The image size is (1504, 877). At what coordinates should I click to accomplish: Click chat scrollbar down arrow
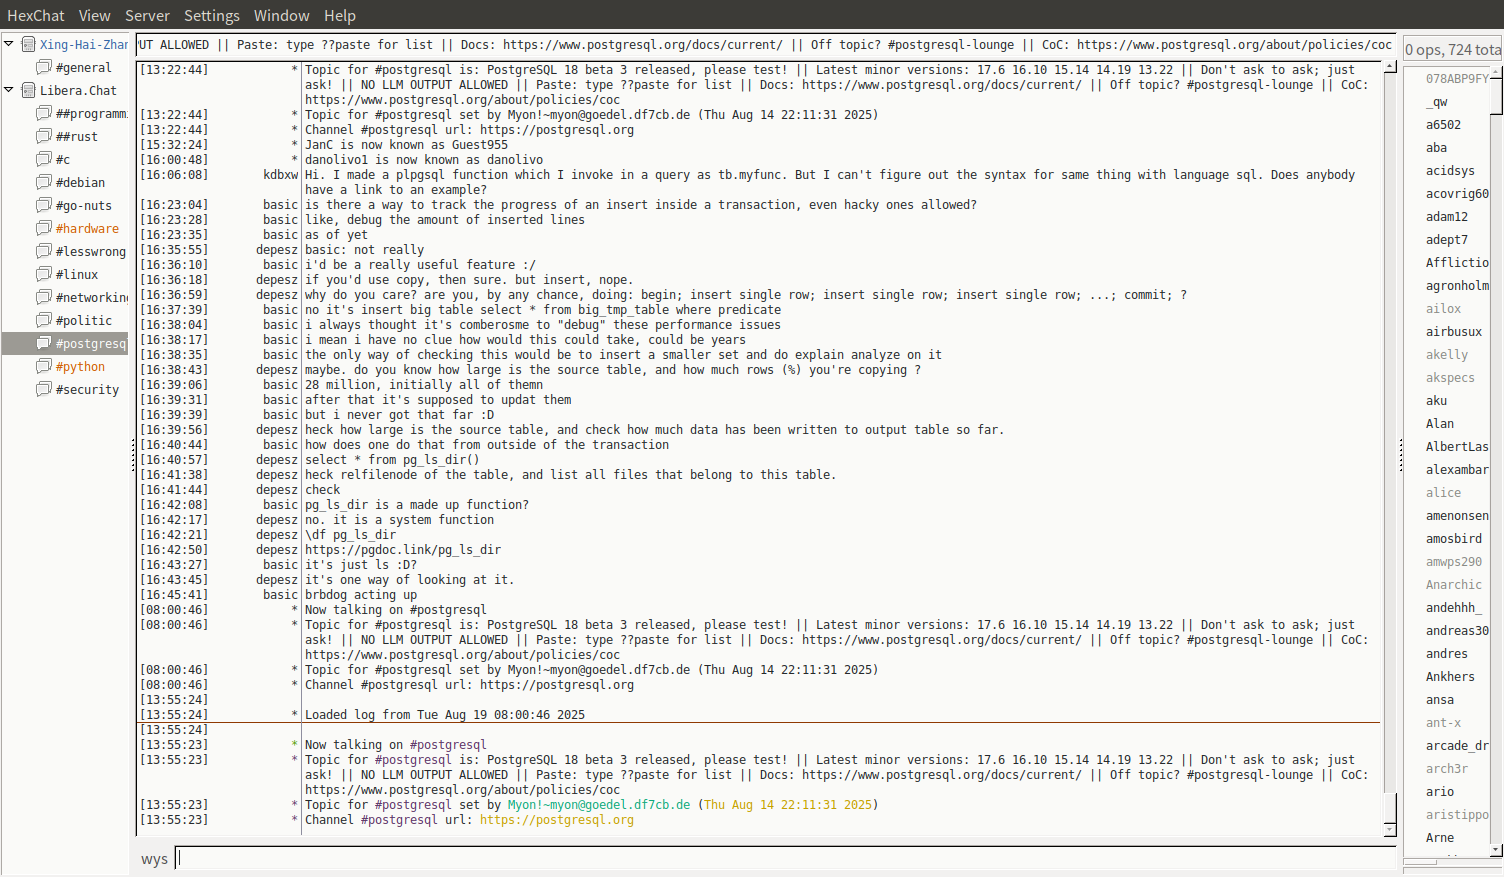click(x=1390, y=830)
